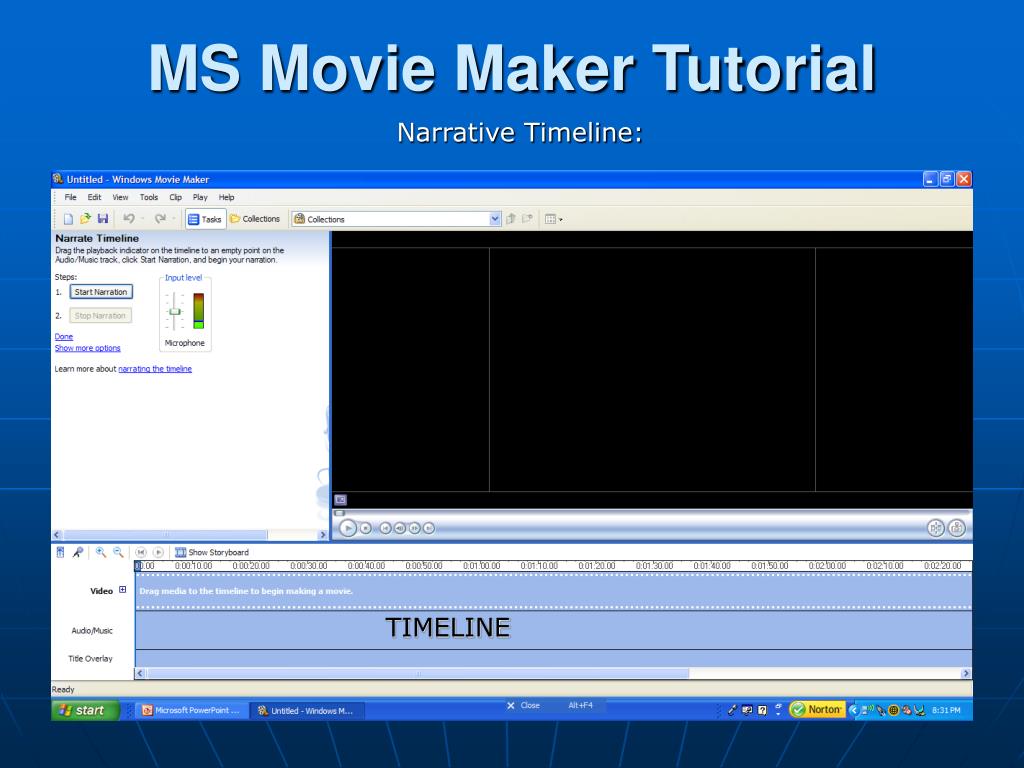Click the small monitor icon below preview
Screen dimensions: 1024x768
tap(340, 500)
